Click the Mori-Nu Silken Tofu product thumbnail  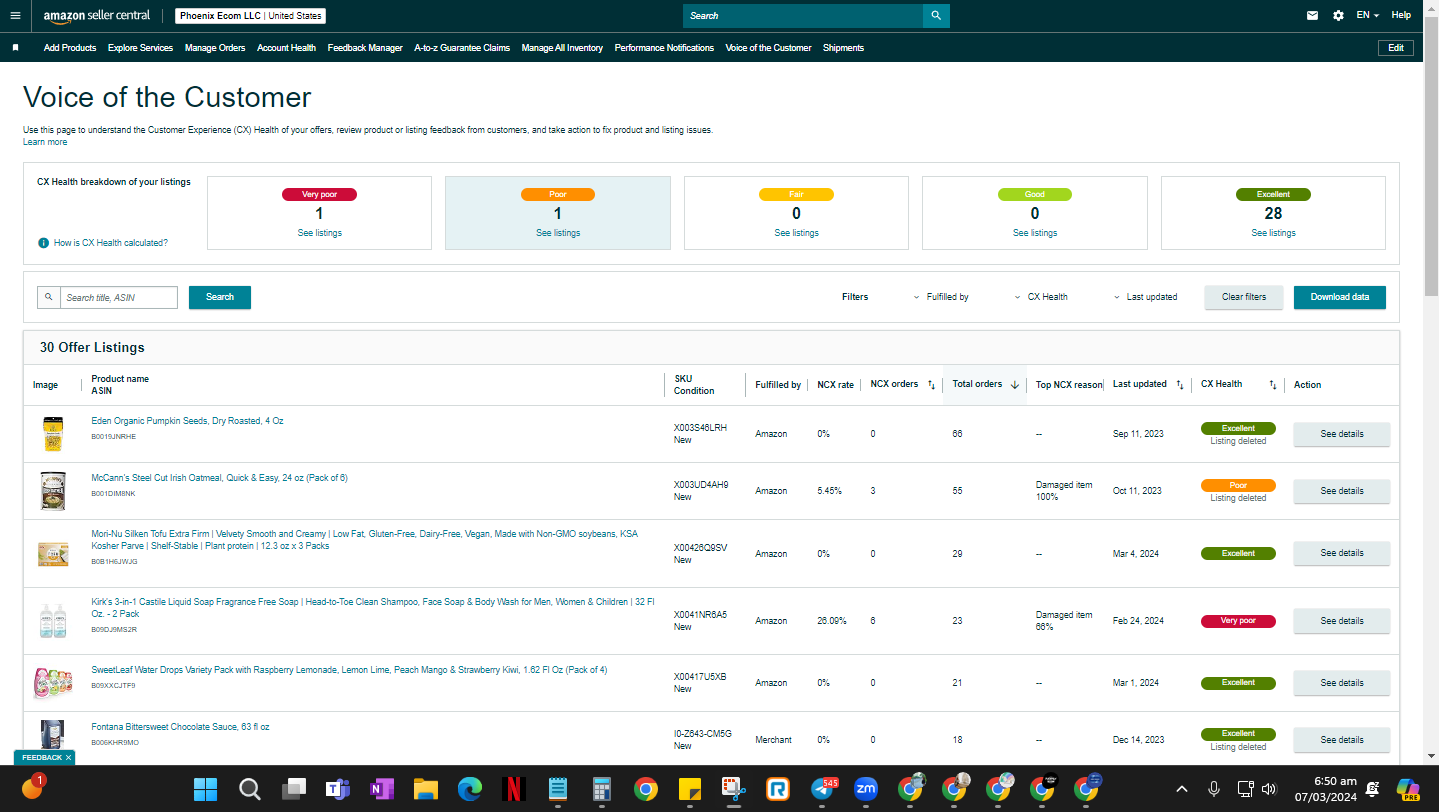coord(53,553)
